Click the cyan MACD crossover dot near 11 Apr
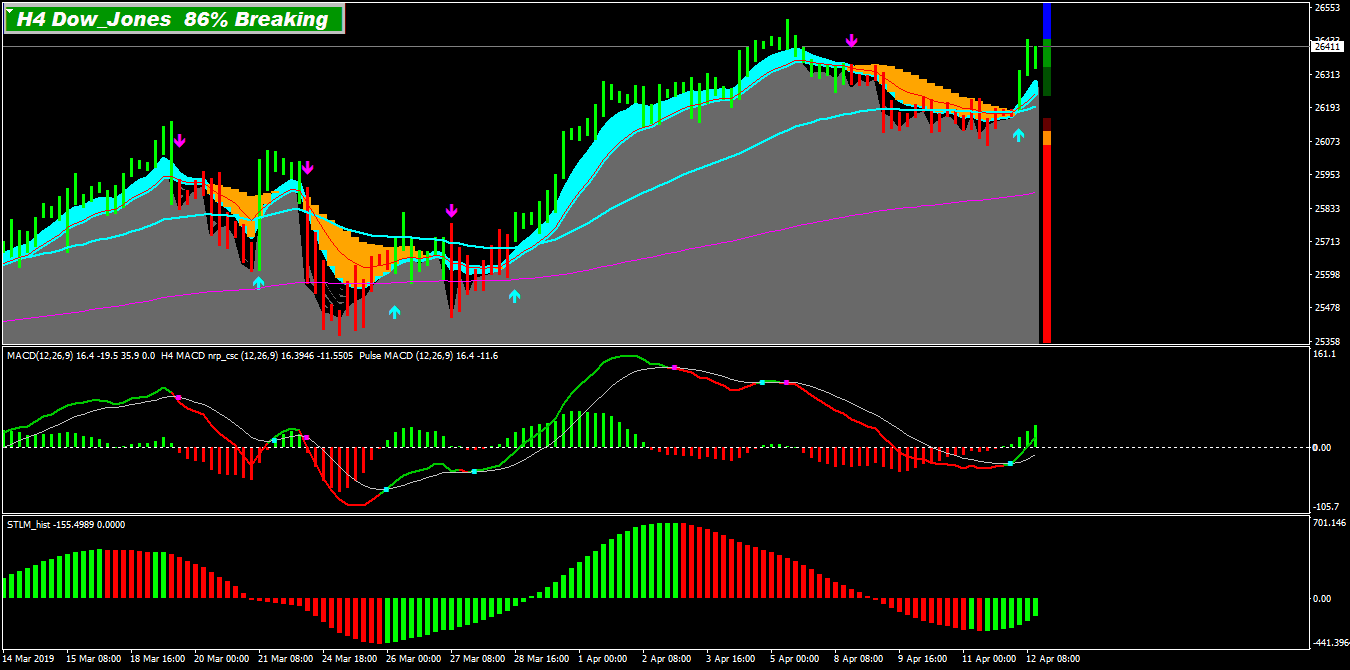 click(x=1010, y=463)
